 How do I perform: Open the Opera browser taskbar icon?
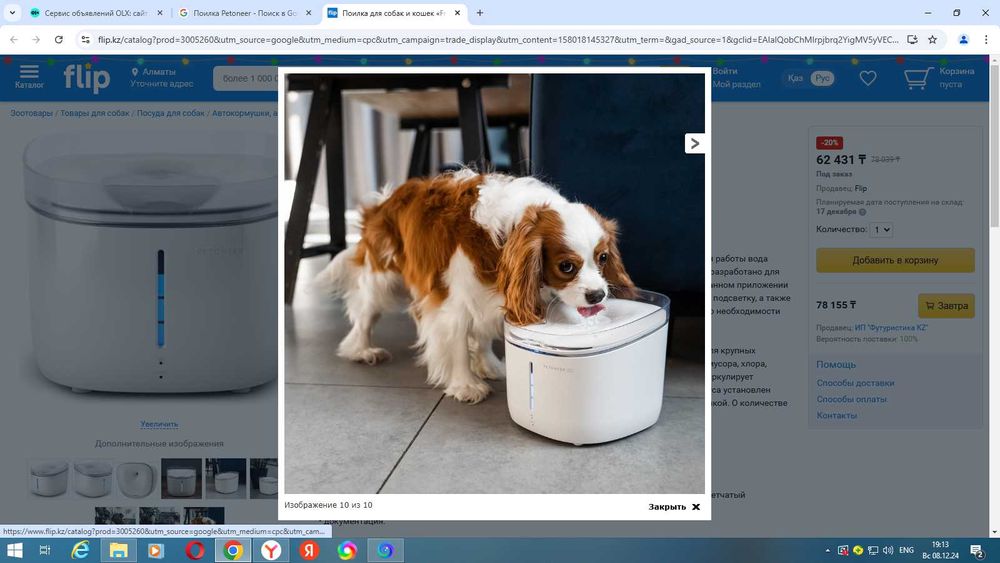[x=195, y=550]
